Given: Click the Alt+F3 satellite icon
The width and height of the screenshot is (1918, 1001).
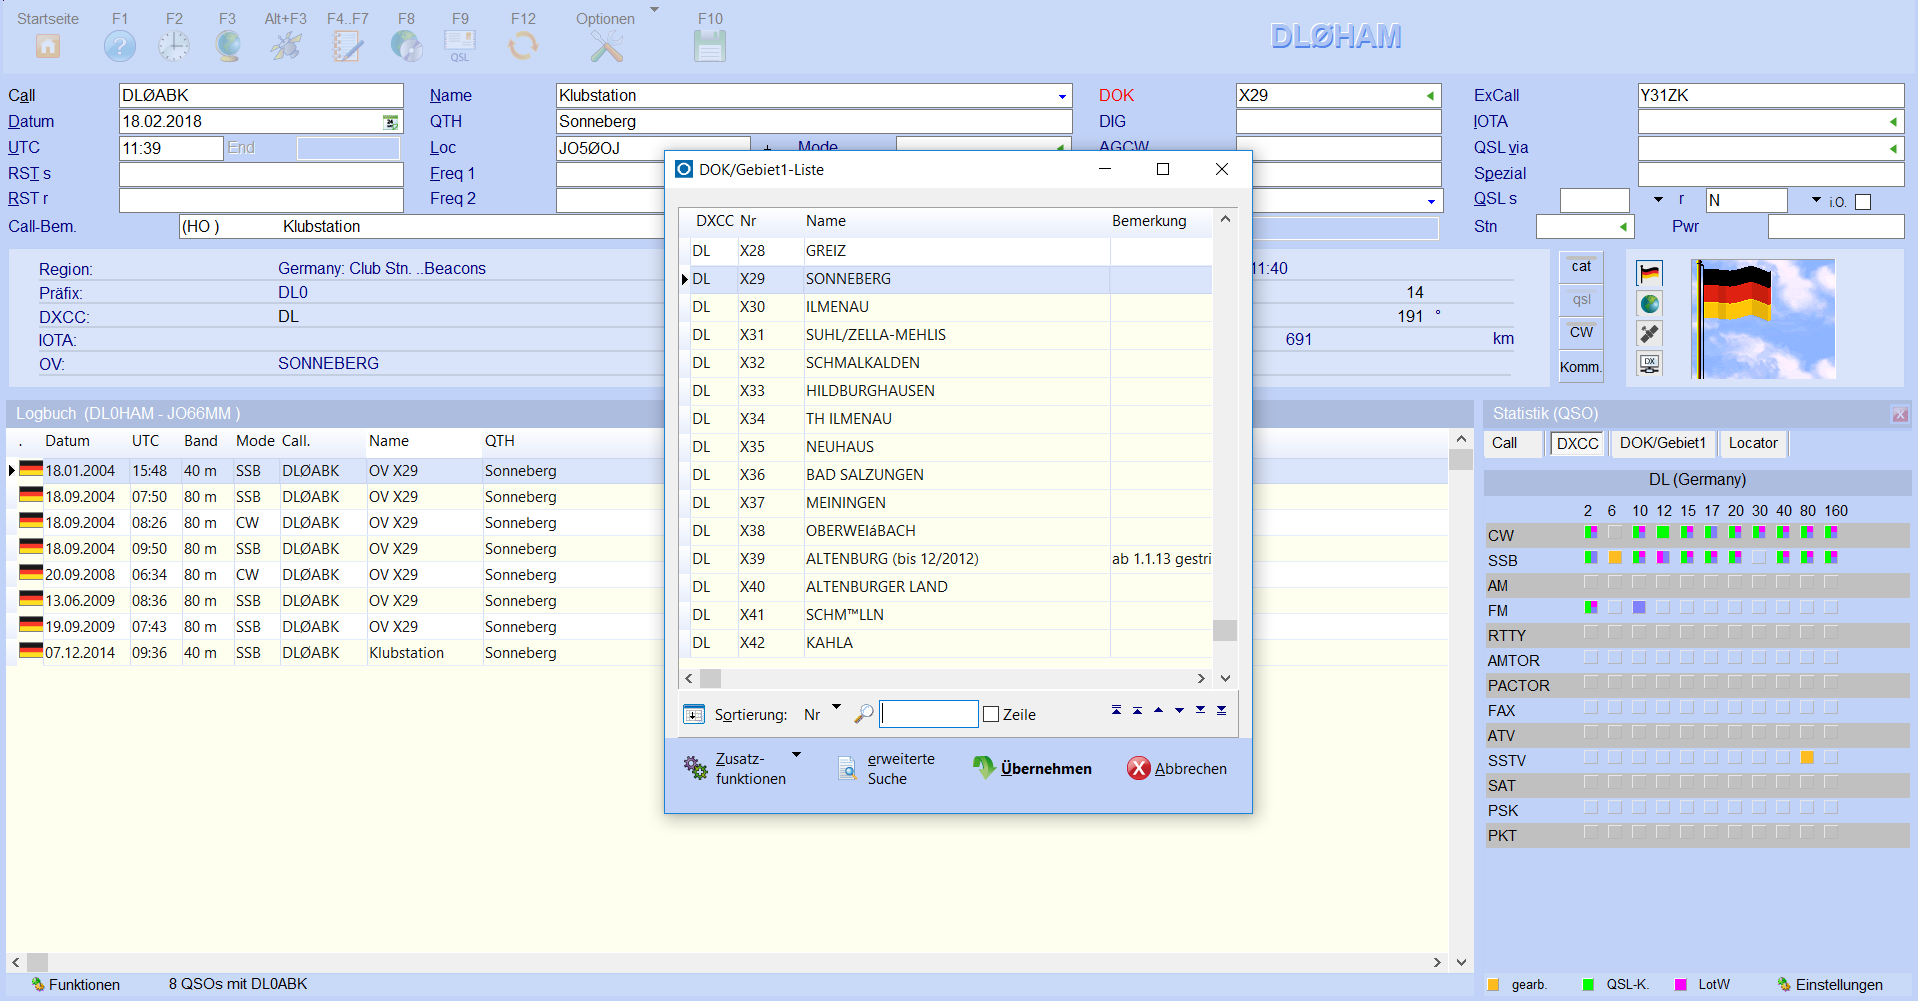Looking at the screenshot, I should pyautogui.click(x=286, y=46).
